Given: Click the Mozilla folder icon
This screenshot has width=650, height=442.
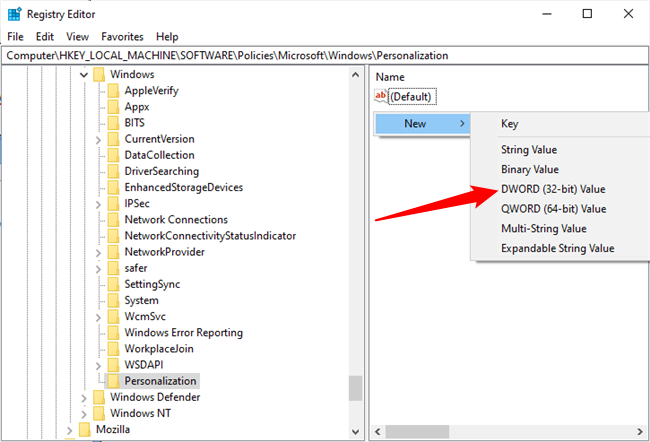Looking at the screenshot, I should (85, 430).
